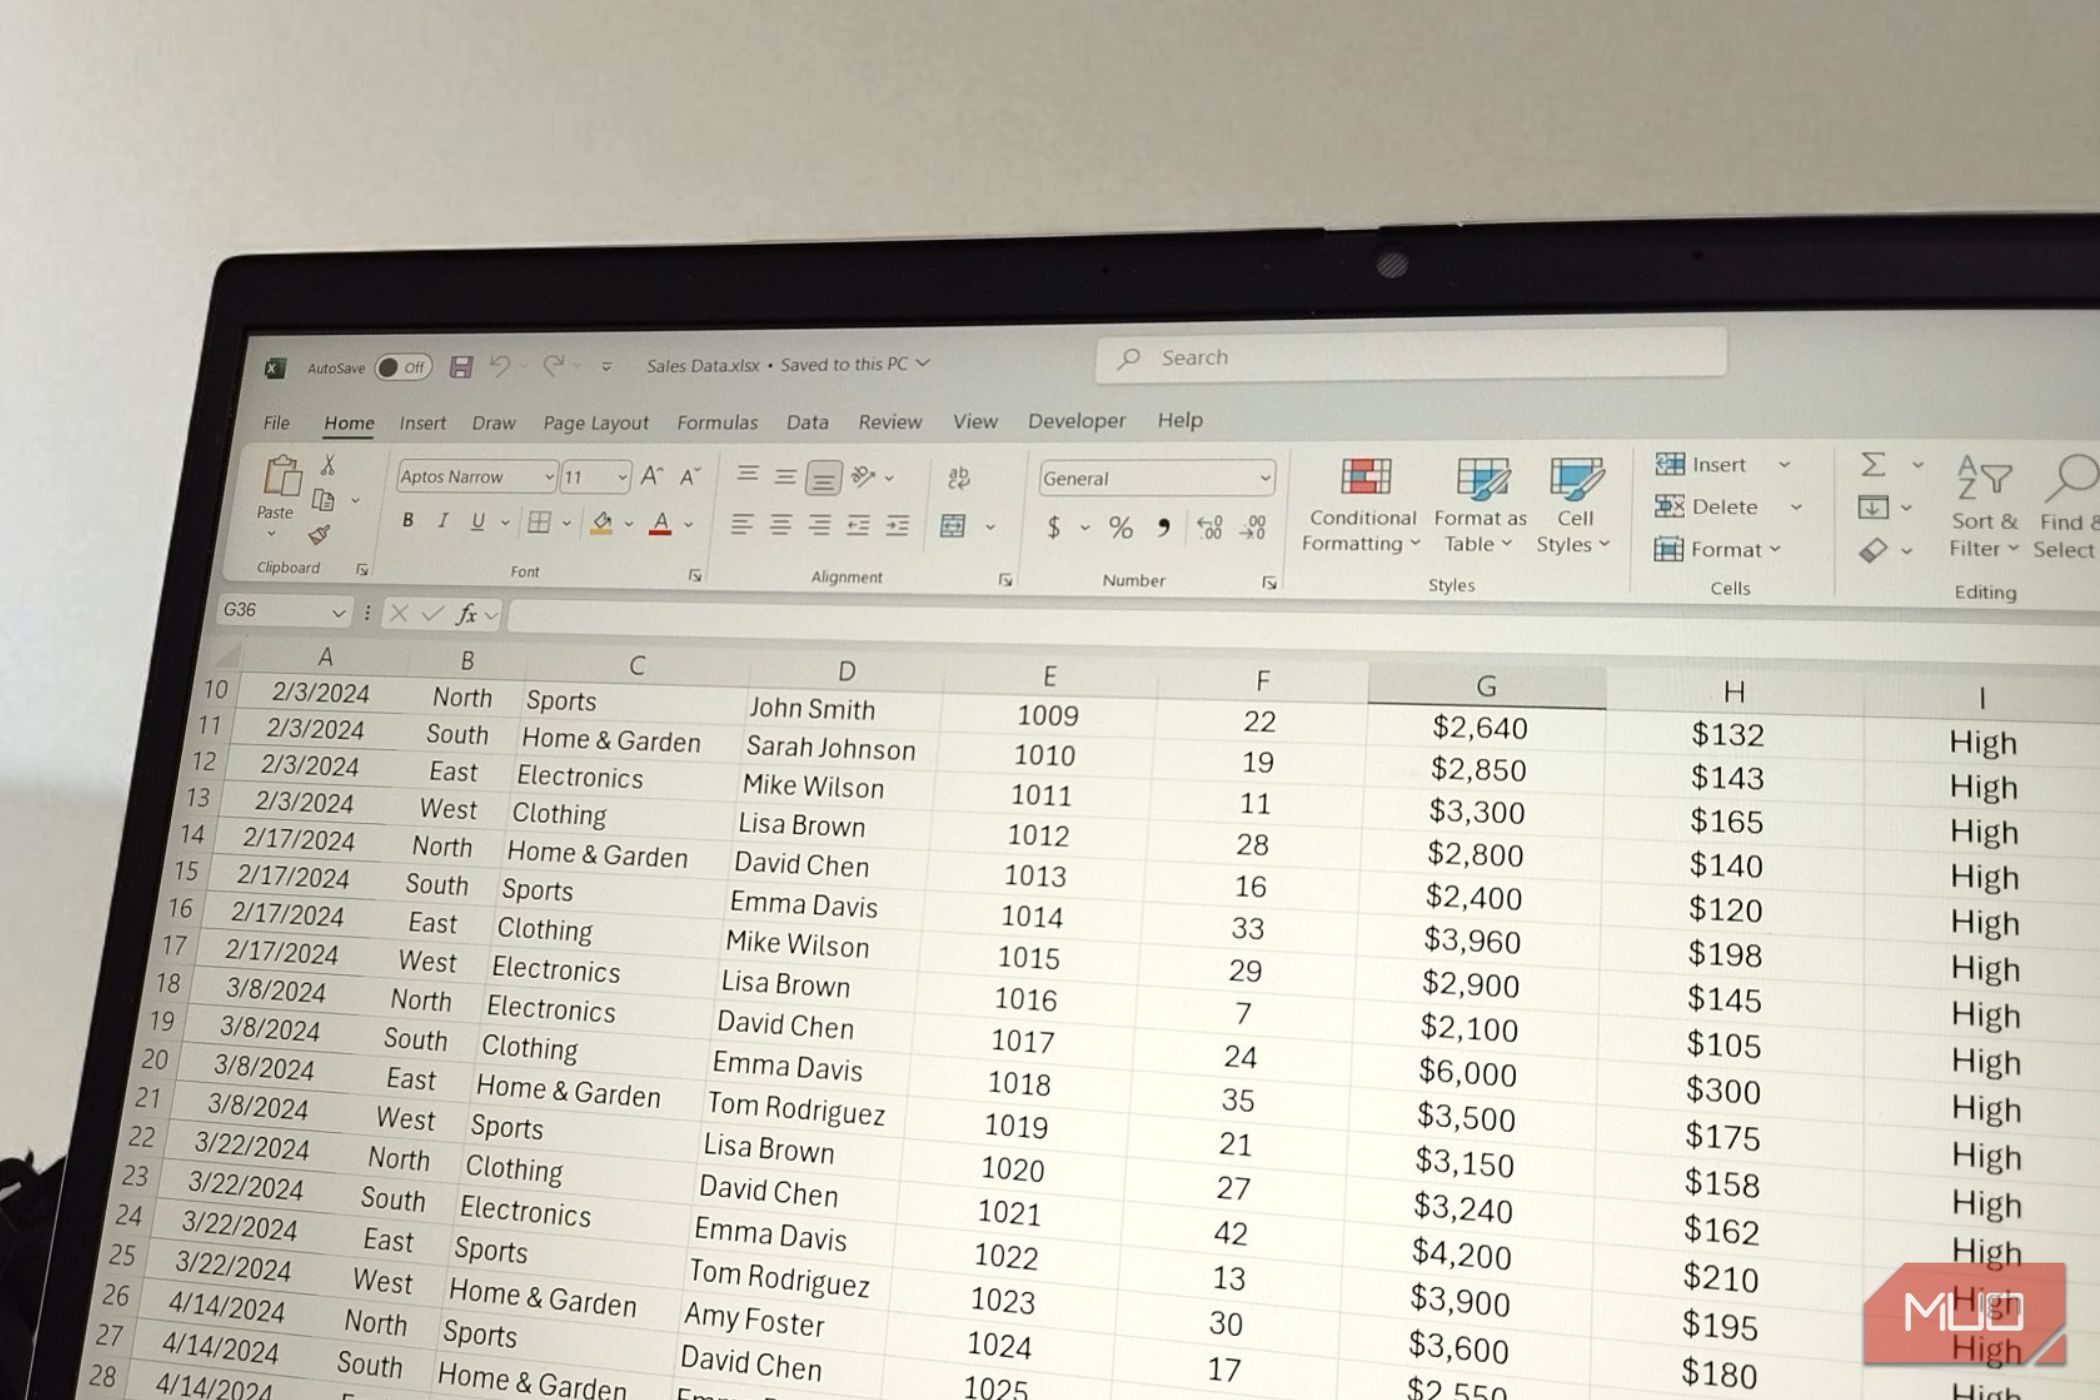The height and width of the screenshot is (1400, 2100).
Task: Click the Save icon in Quick Access Toolbar
Action: 459,366
